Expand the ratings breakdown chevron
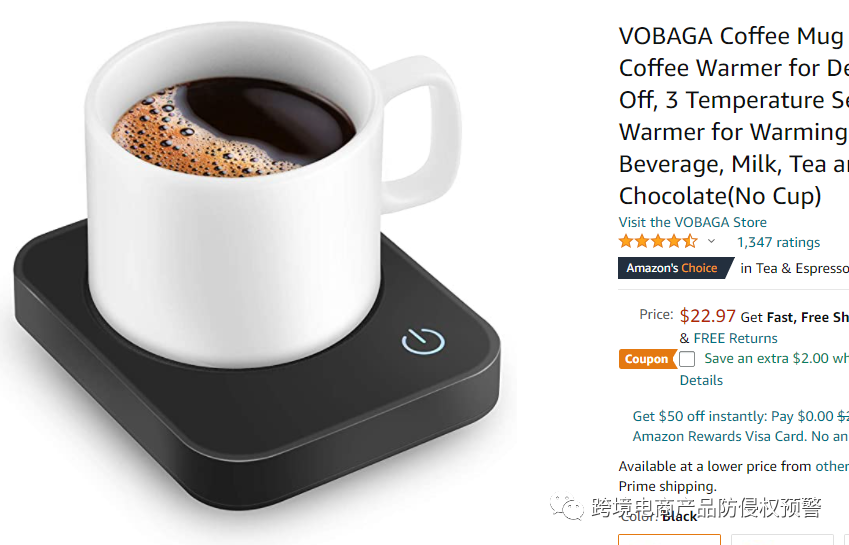Screen dimensions: 849x545 click(711, 241)
